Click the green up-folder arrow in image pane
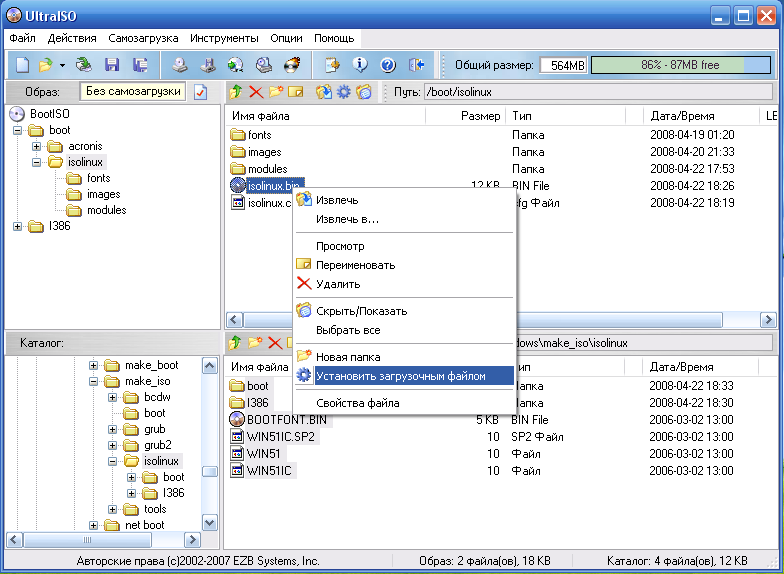The width and height of the screenshot is (784, 574). [x=236, y=92]
